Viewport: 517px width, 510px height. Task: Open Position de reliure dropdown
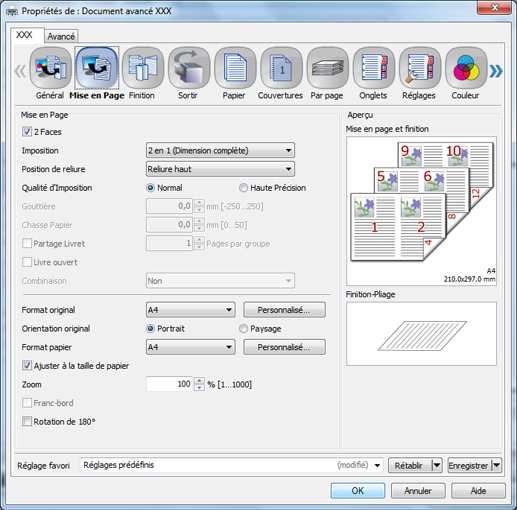point(220,169)
